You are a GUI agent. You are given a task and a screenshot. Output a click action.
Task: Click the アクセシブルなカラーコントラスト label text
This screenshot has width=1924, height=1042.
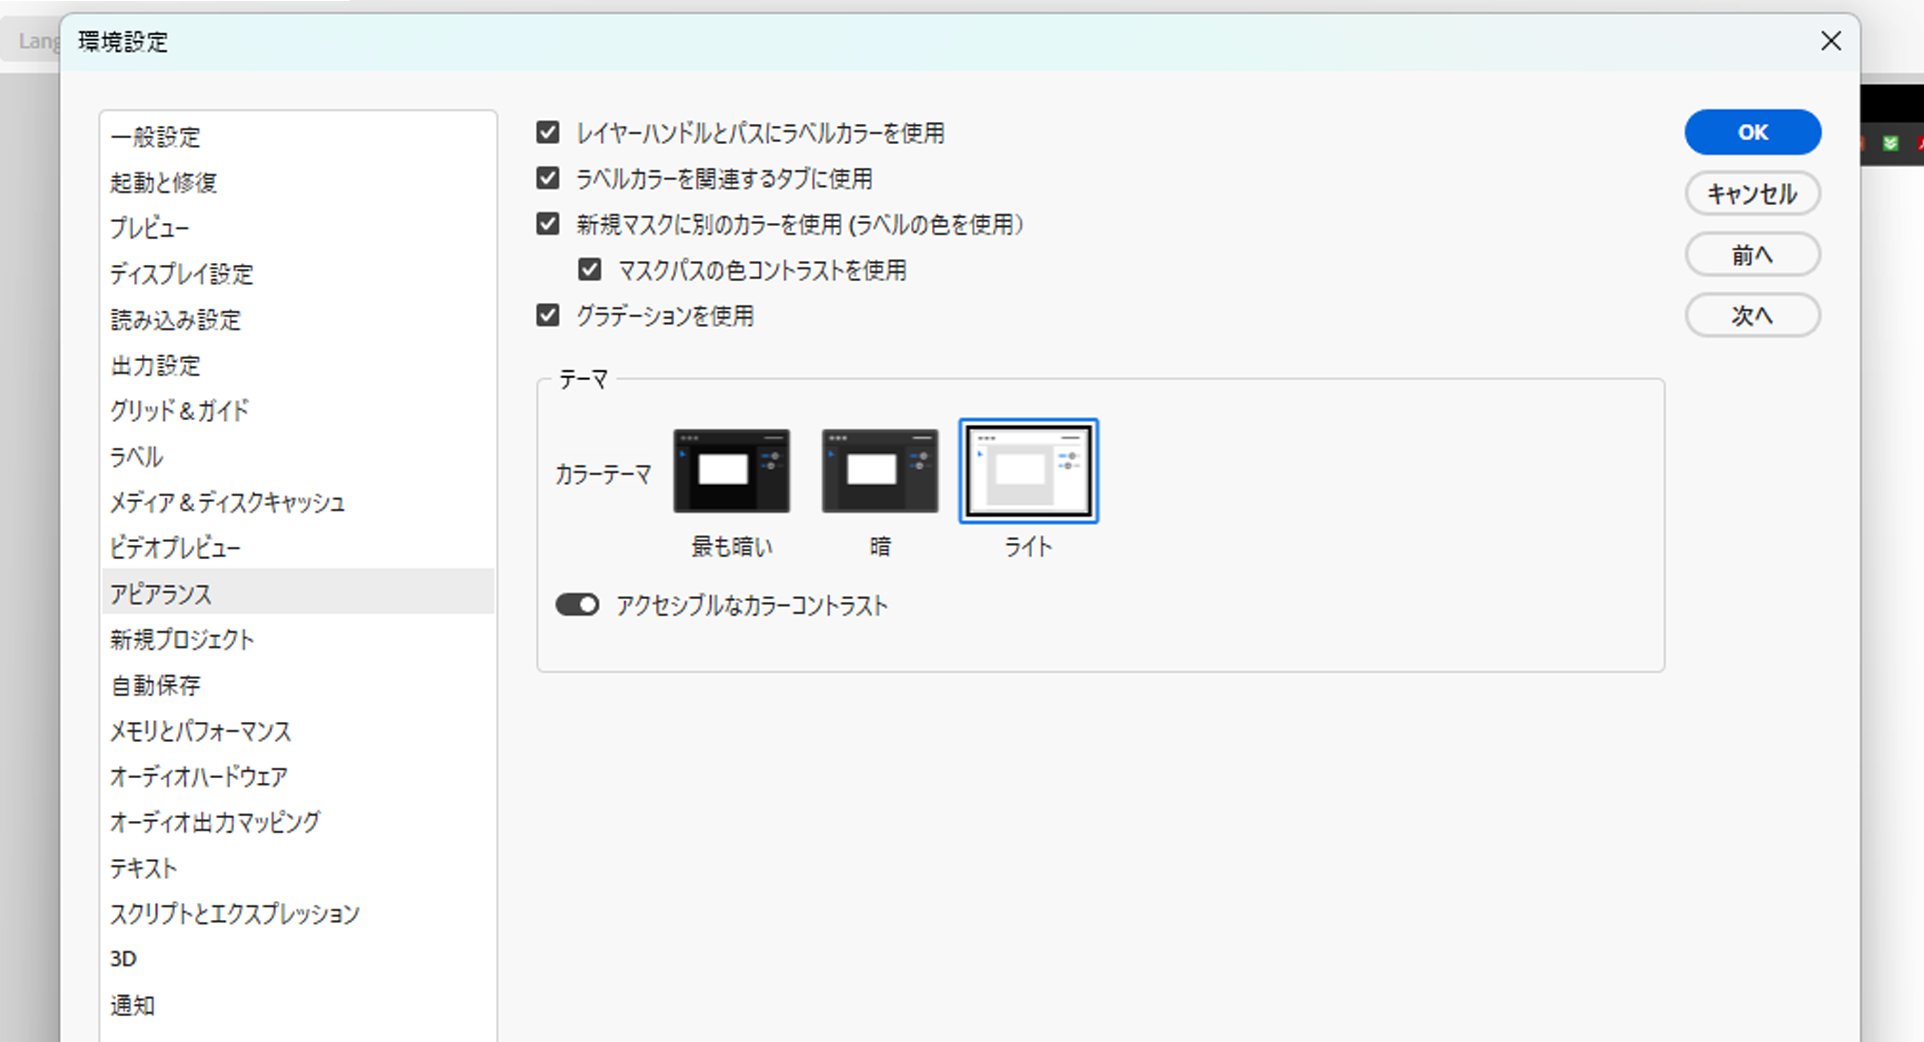click(x=752, y=606)
